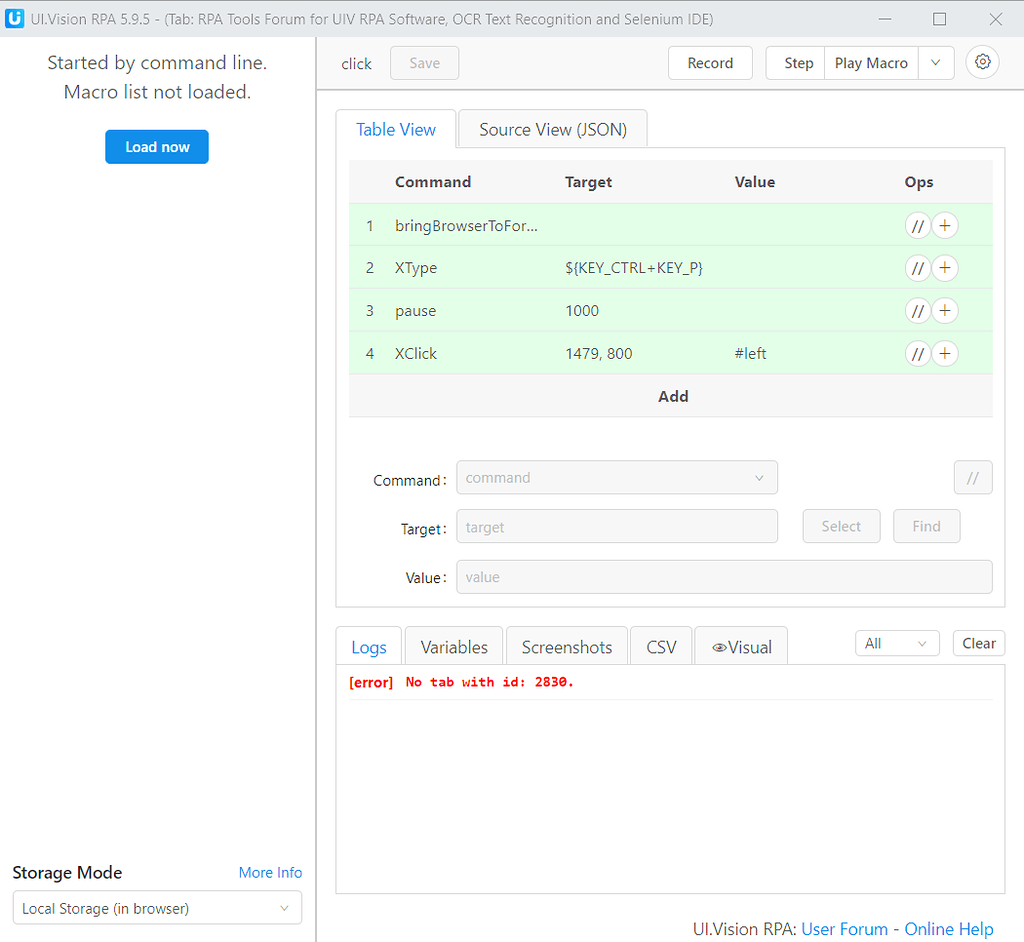The width and height of the screenshot is (1024, 942).
Task: Add a new row below the XType command
Action: pos(944,268)
